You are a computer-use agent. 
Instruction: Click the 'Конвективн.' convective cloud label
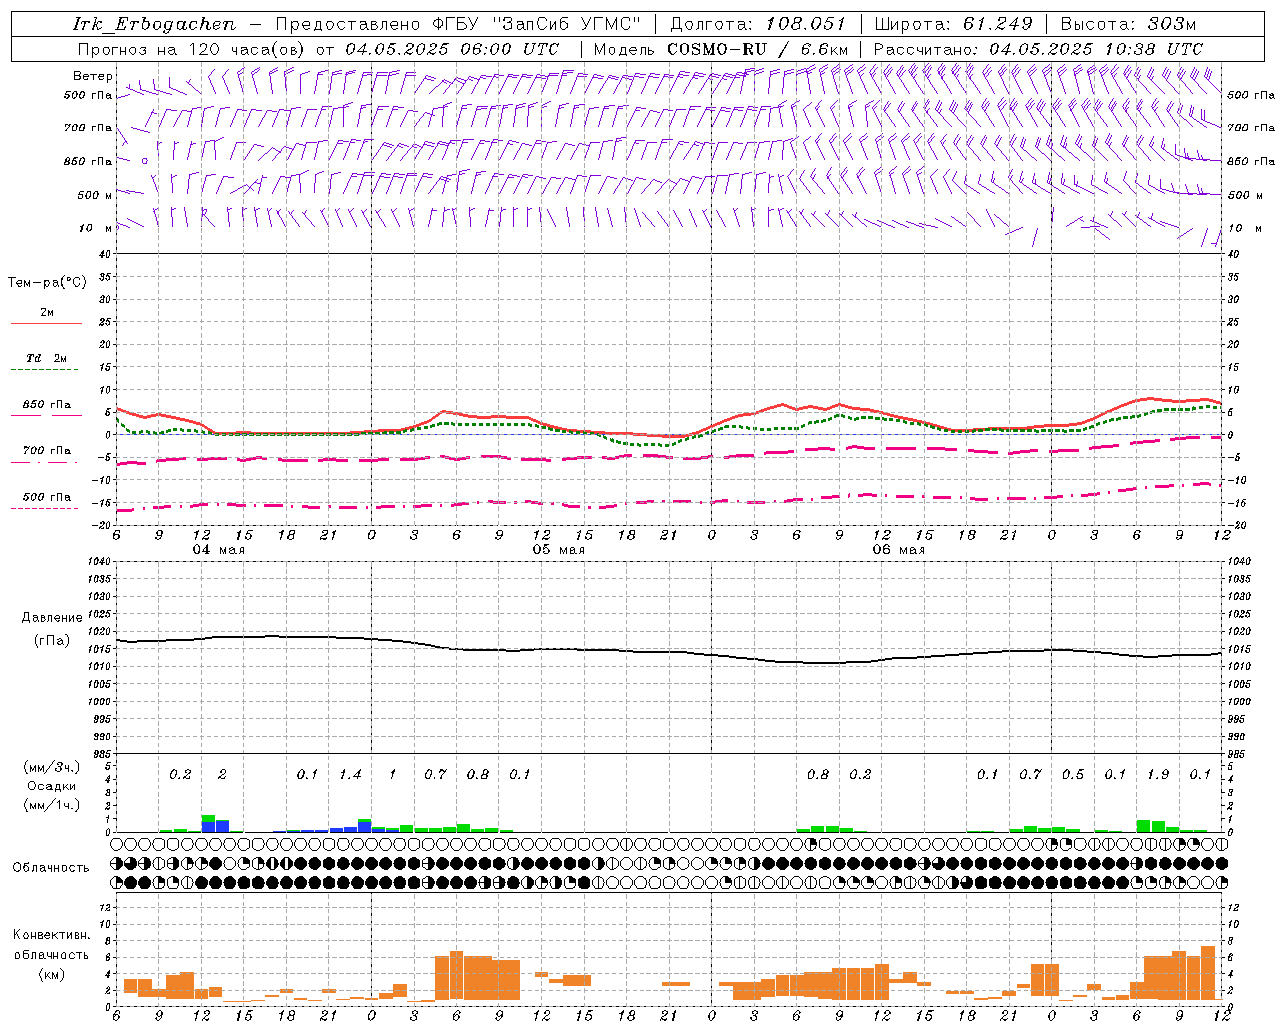pos(51,935)
